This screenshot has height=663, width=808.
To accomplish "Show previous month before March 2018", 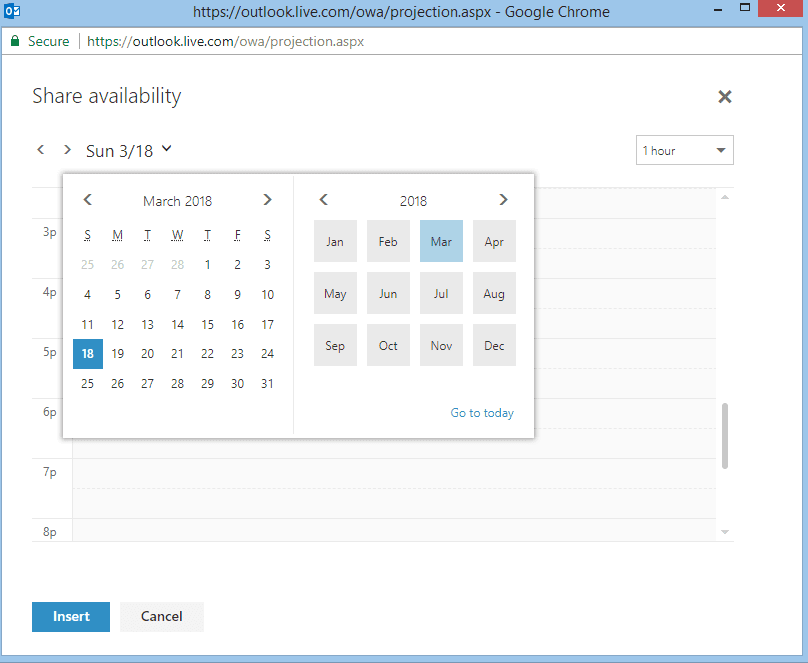I will click(x=88, y=199).
